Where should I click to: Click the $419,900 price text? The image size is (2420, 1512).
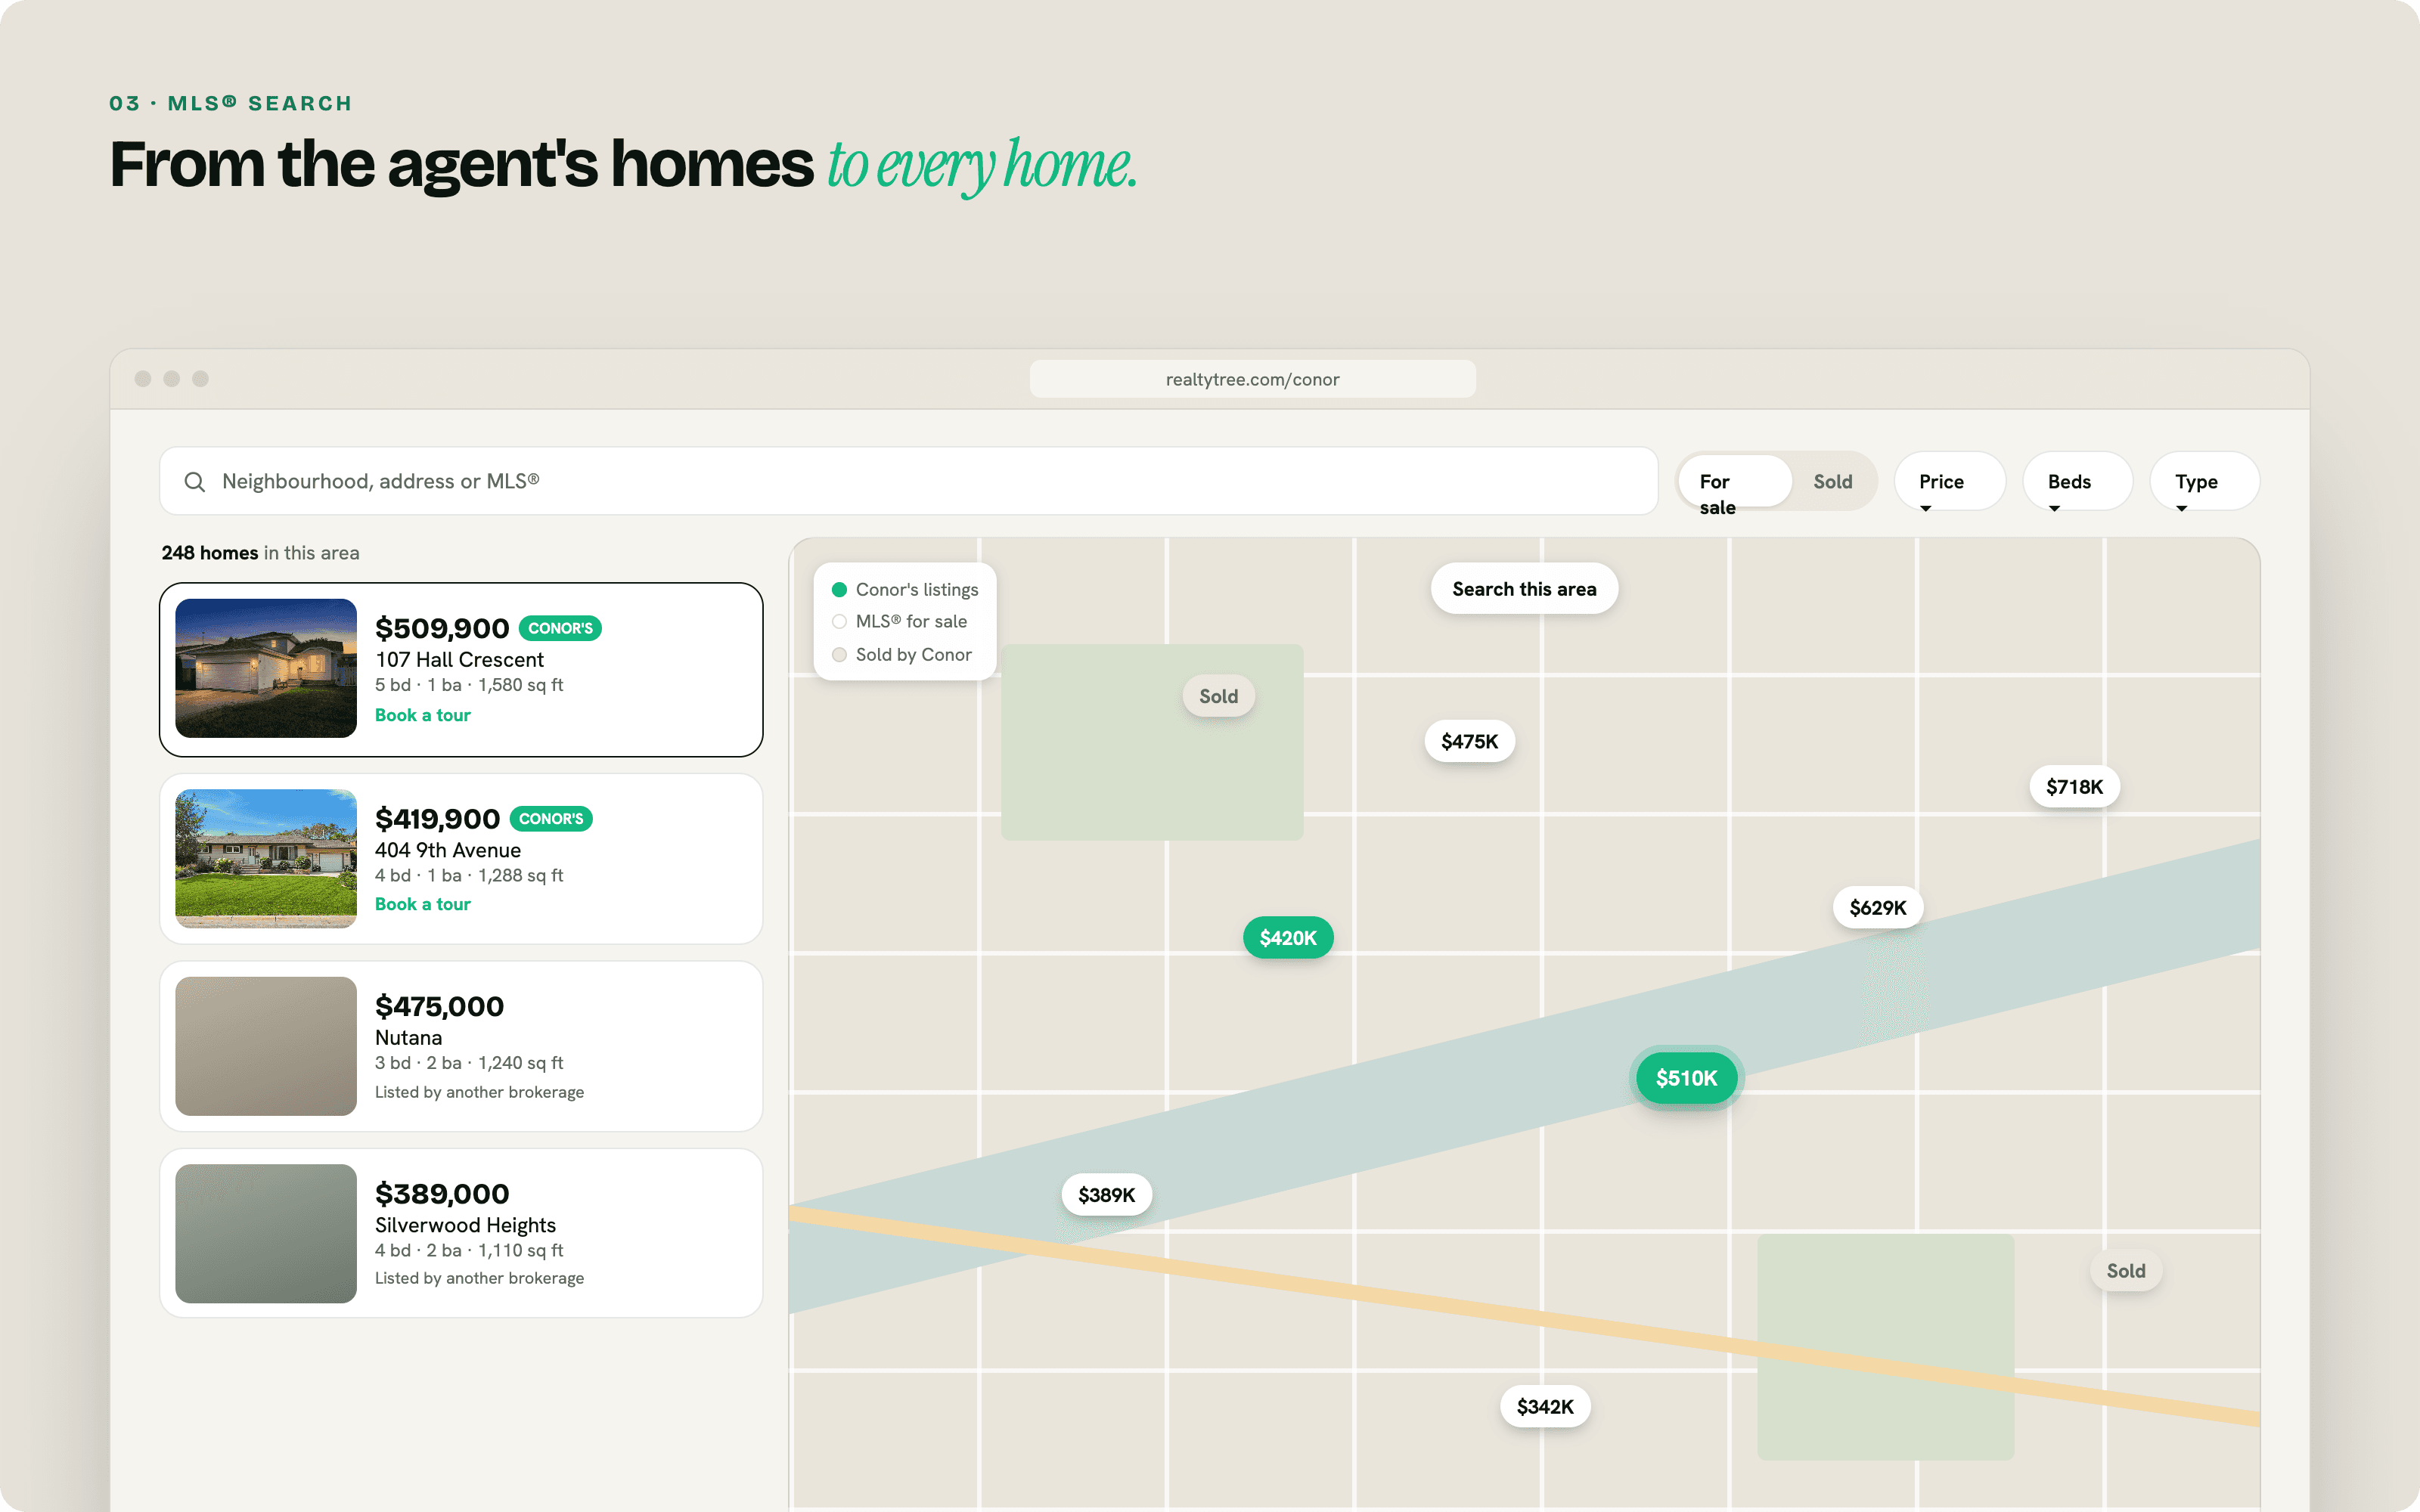pos(437,819)
